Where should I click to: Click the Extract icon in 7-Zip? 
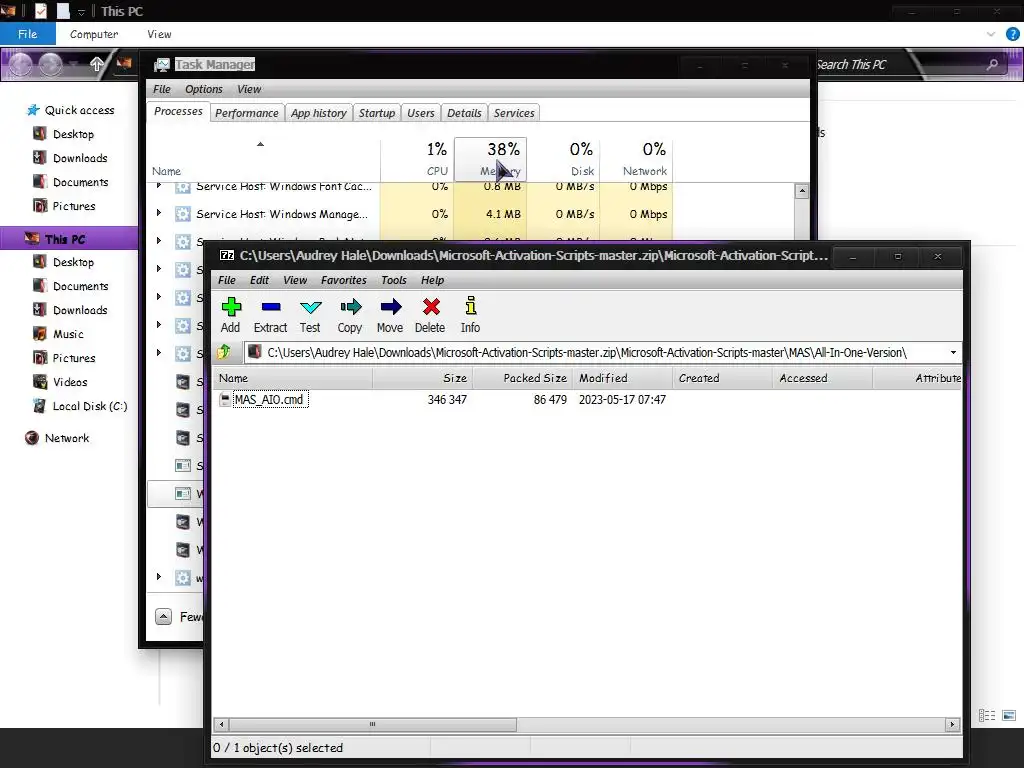pyautogui.click(x=271, y=307)
